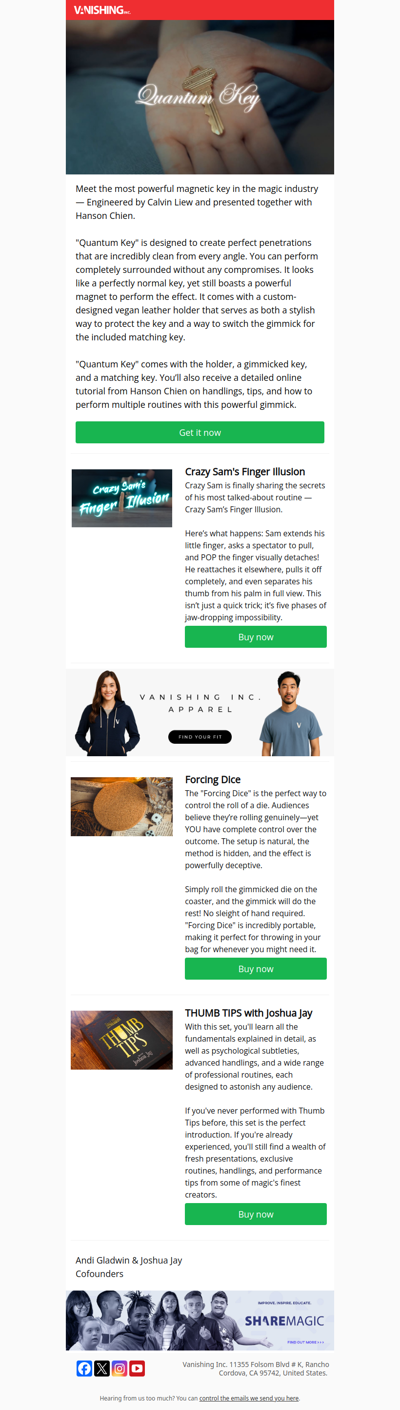Buy now under Forcing Dice
The width and height of the screenshot is (400, 1410).
[256, 969]
